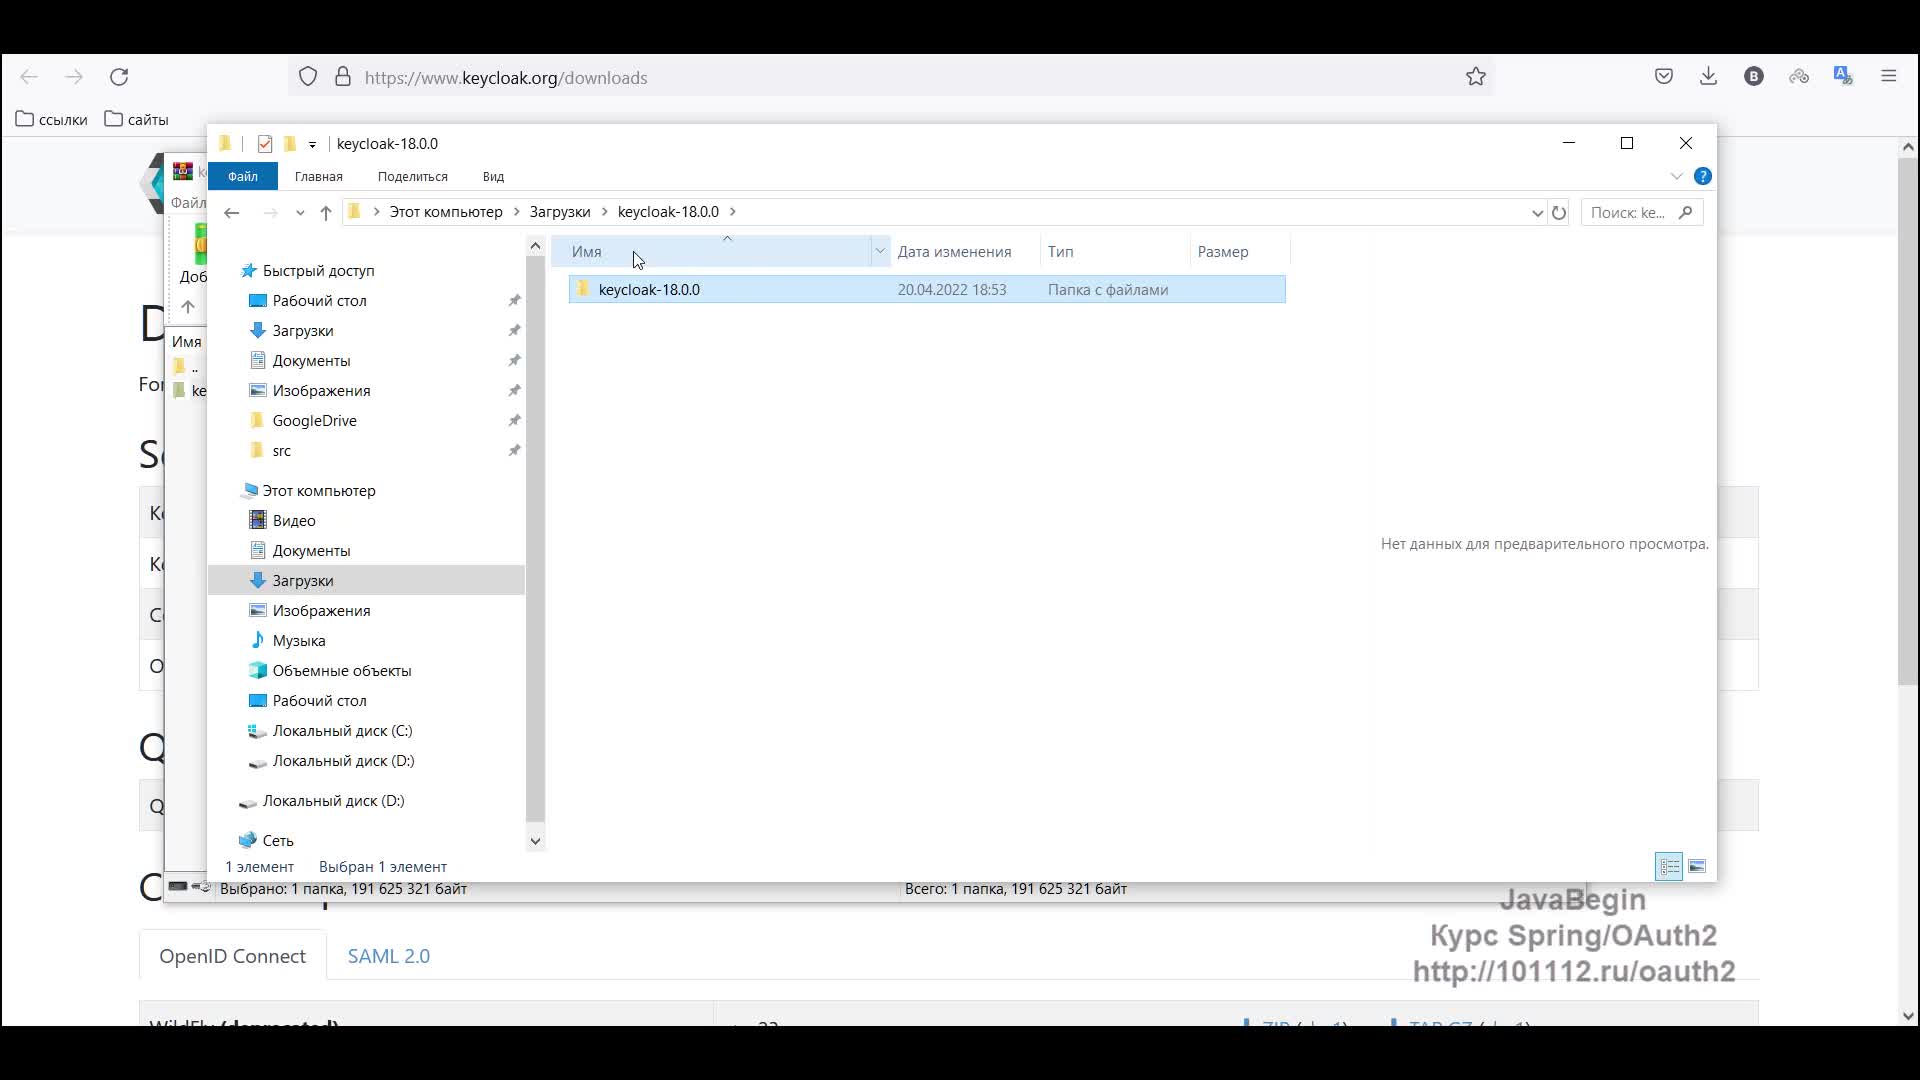The width and height of the screenshot is (1920, 1080).
Task: Open recent locations dropdown arrow
Action: click(x=300, y=212)
